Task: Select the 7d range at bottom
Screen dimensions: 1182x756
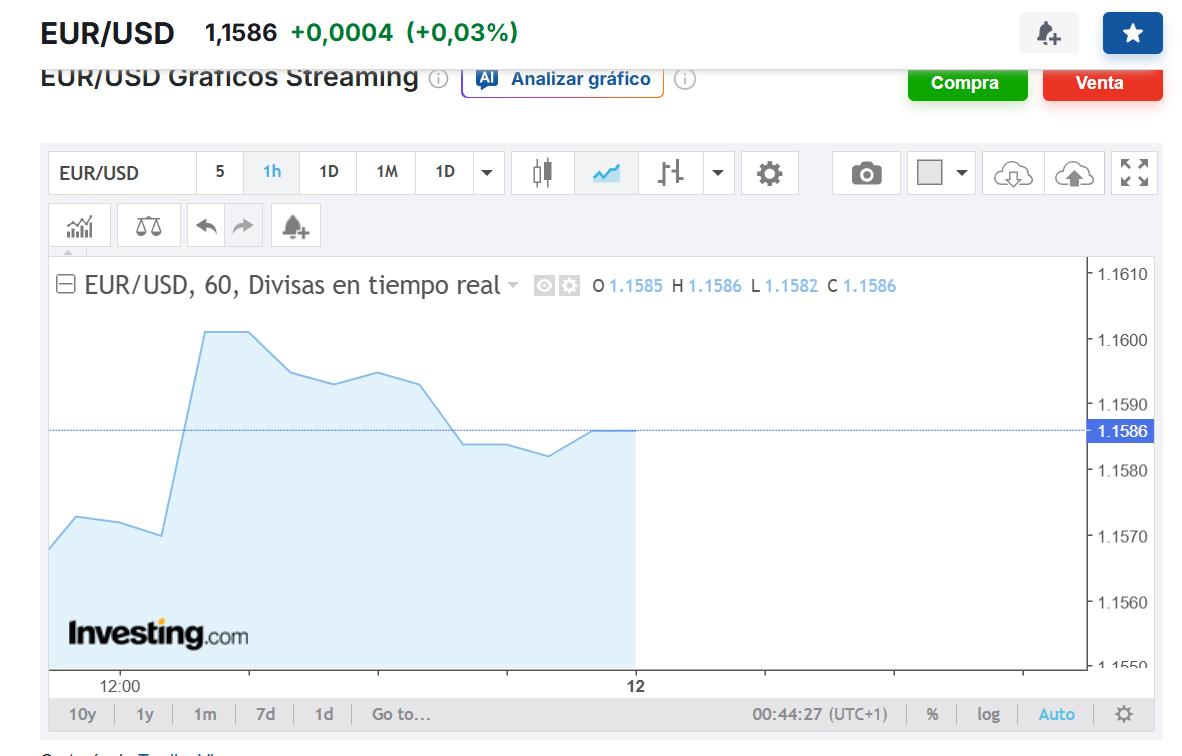Action: point(265,714)
